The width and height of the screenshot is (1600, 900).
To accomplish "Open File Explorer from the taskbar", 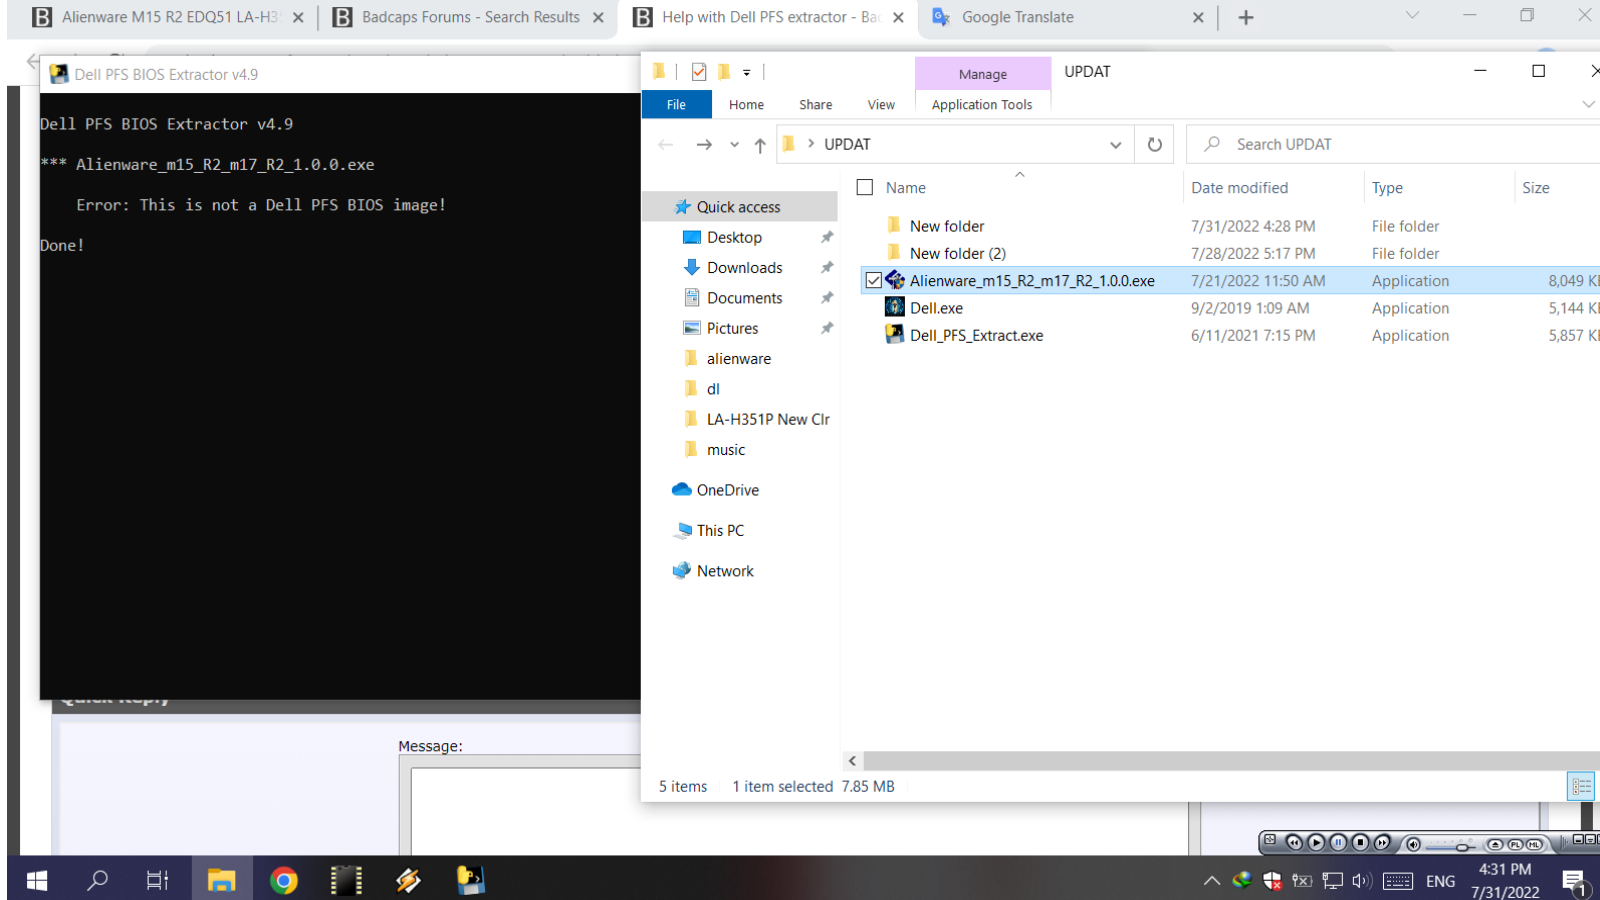I will pyautogui.click(x=221, y=880).
